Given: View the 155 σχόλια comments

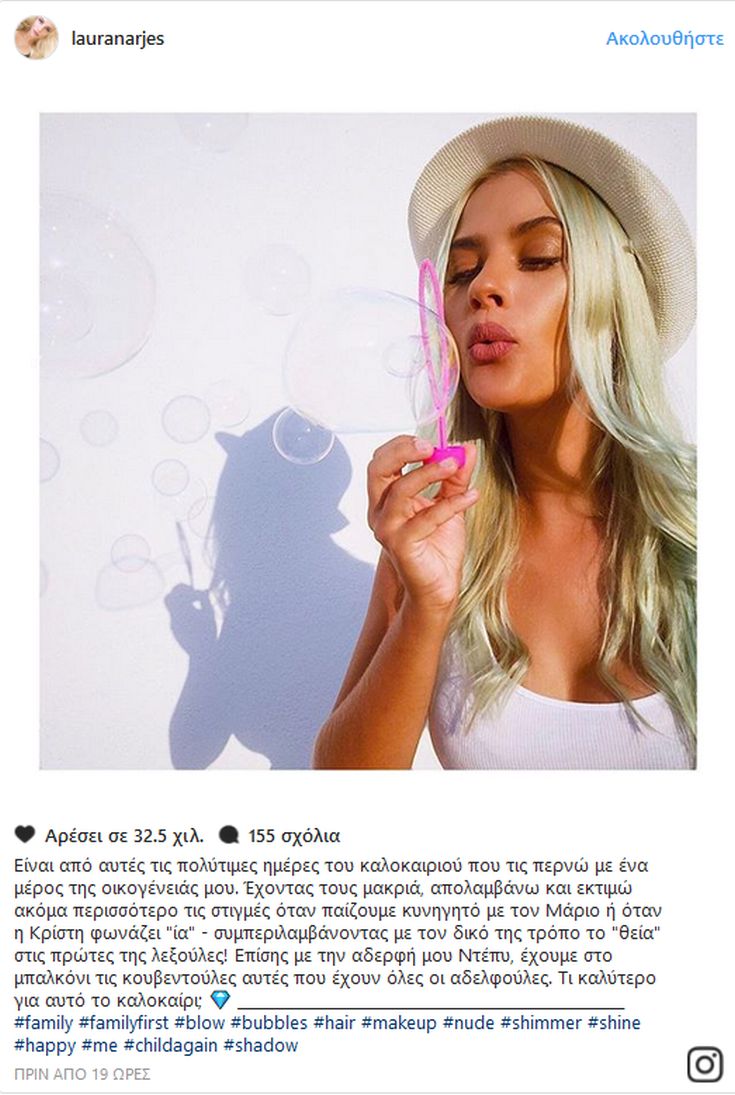Looking at the screenshot, I should pos(294,835).
